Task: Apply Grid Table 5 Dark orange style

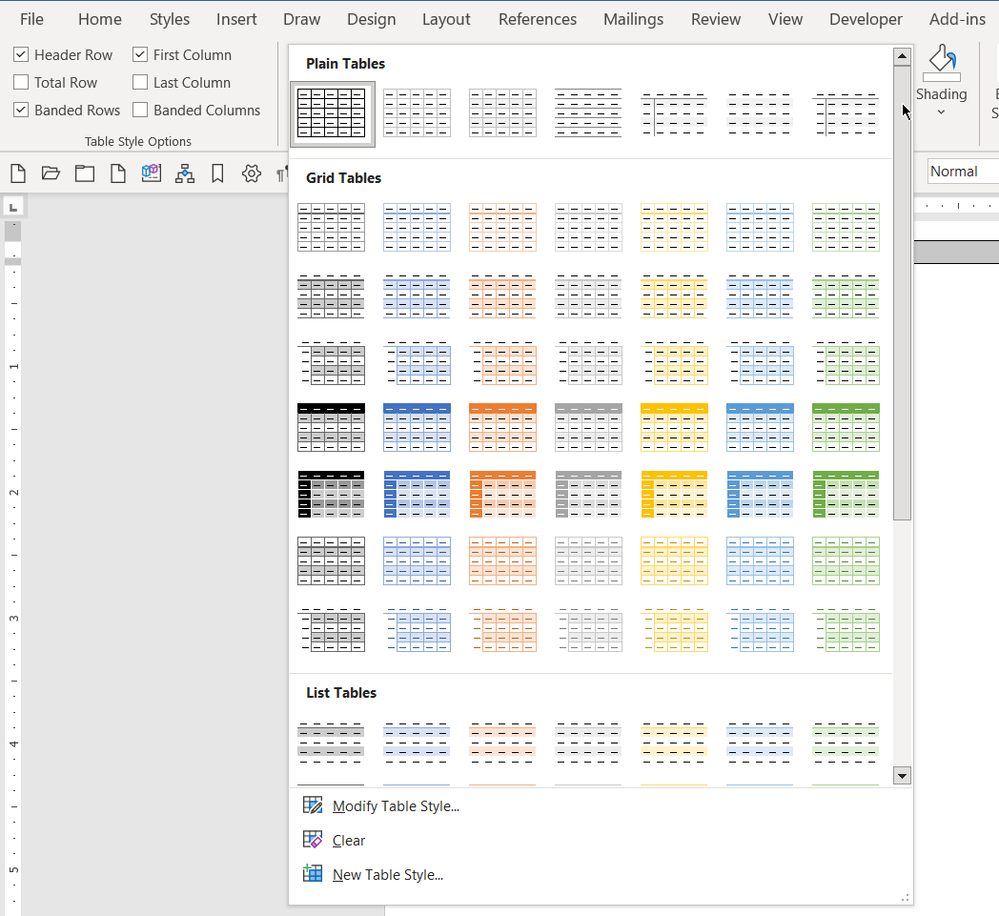Action: point(503,494)
